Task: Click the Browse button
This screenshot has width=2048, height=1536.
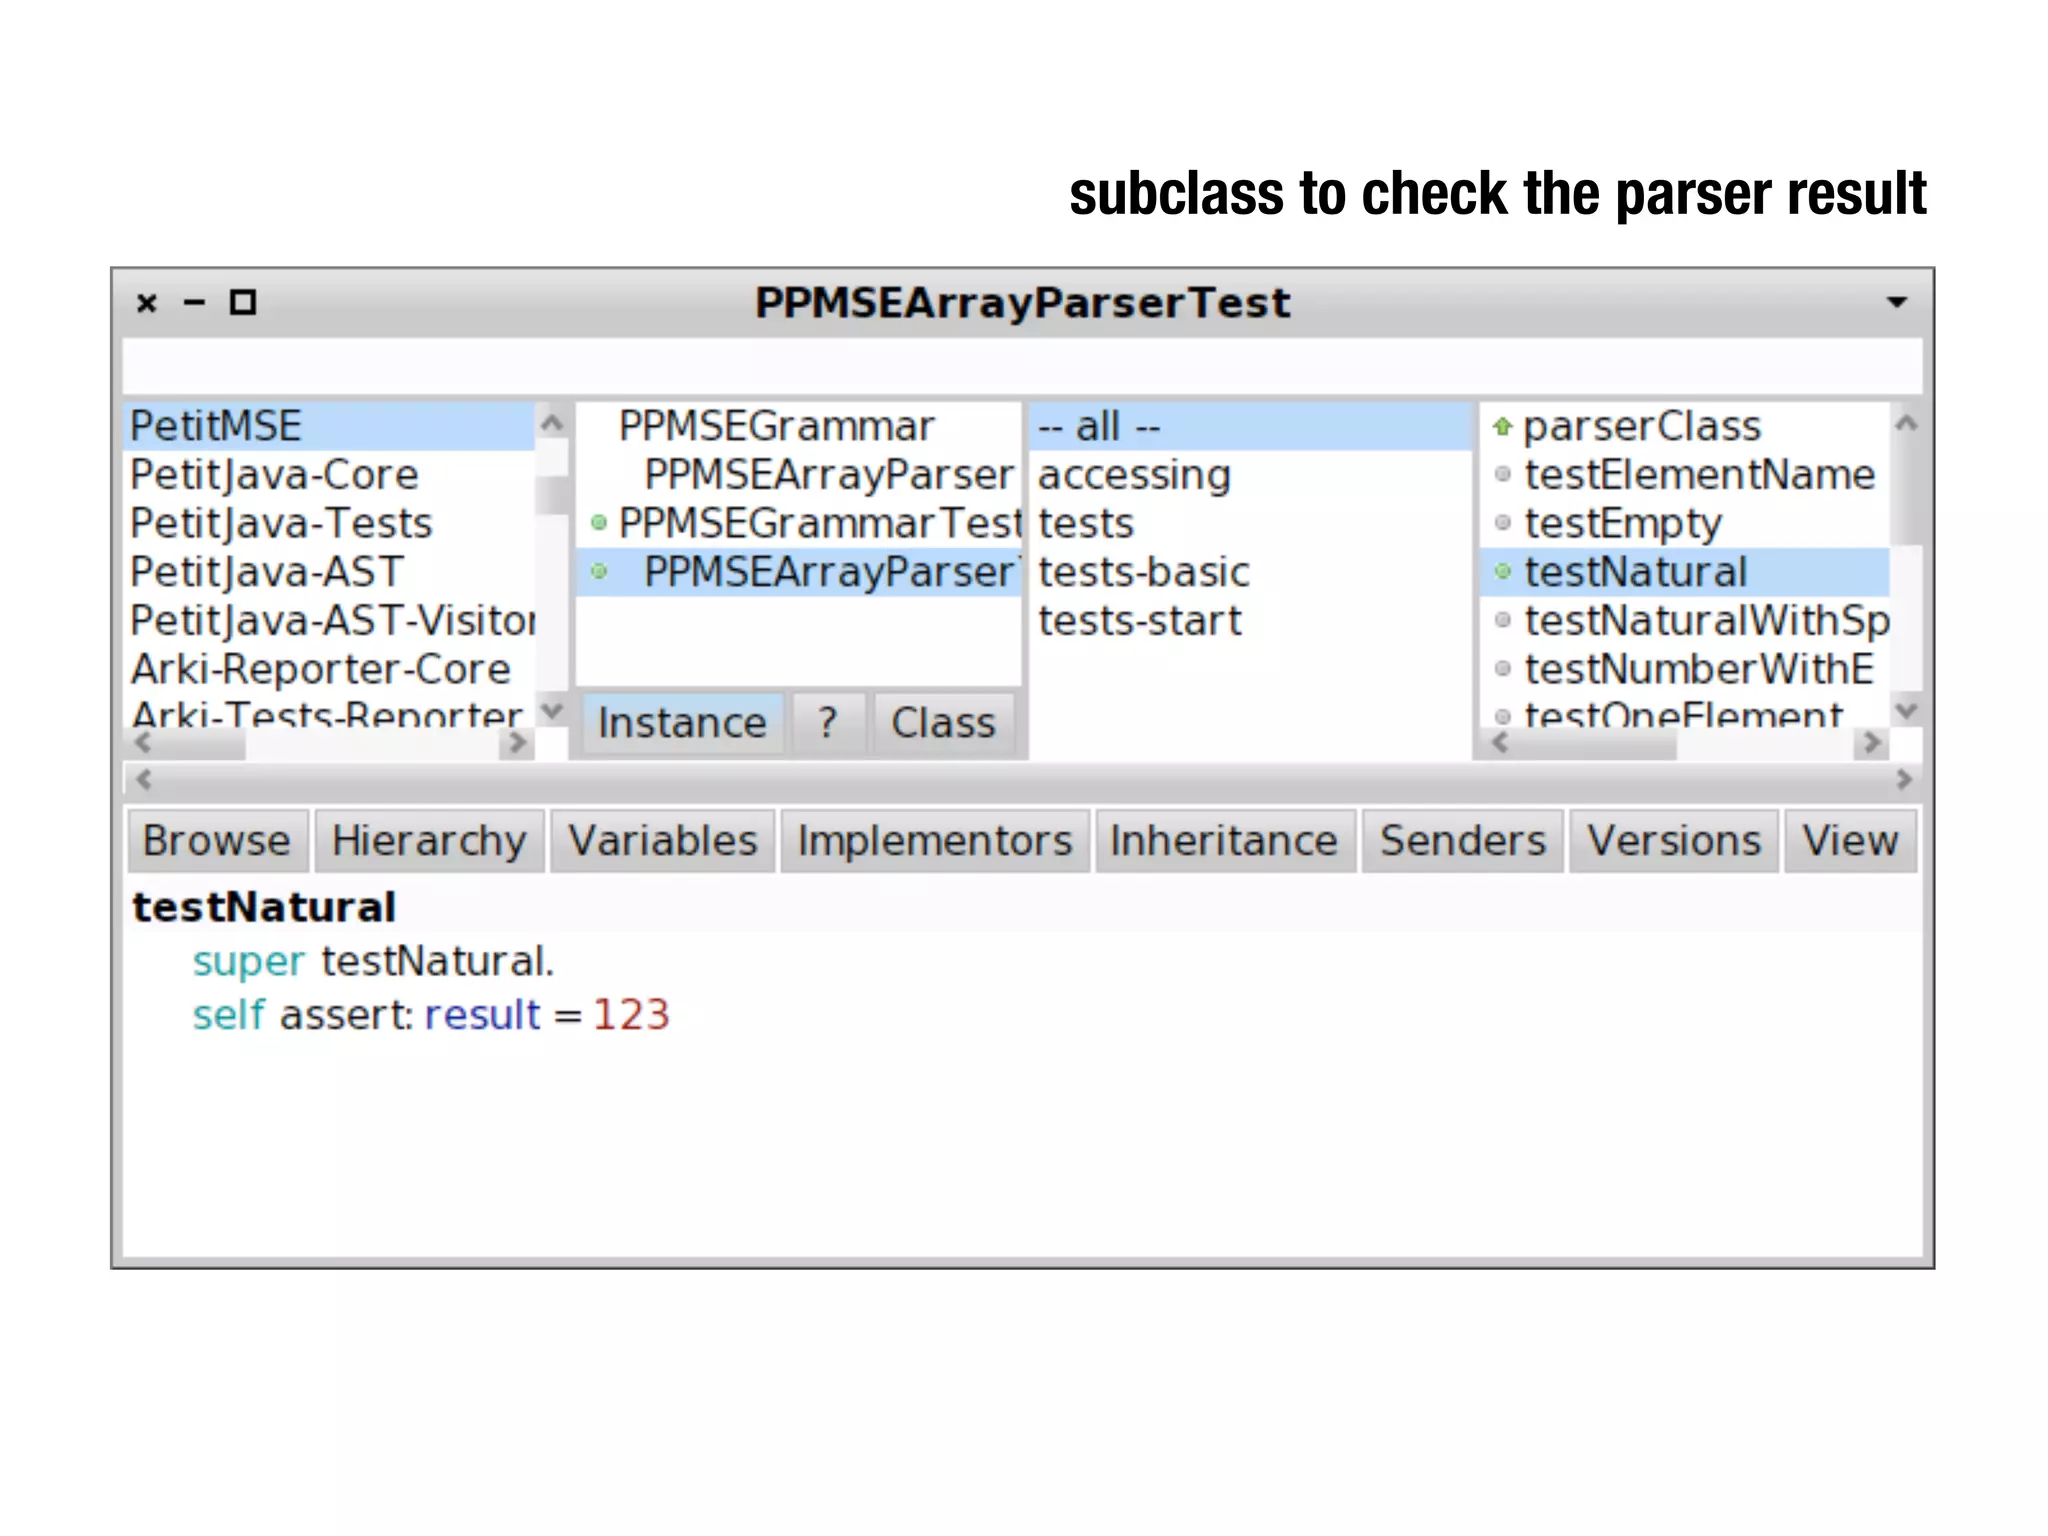Action: click(x=217, y=841)
